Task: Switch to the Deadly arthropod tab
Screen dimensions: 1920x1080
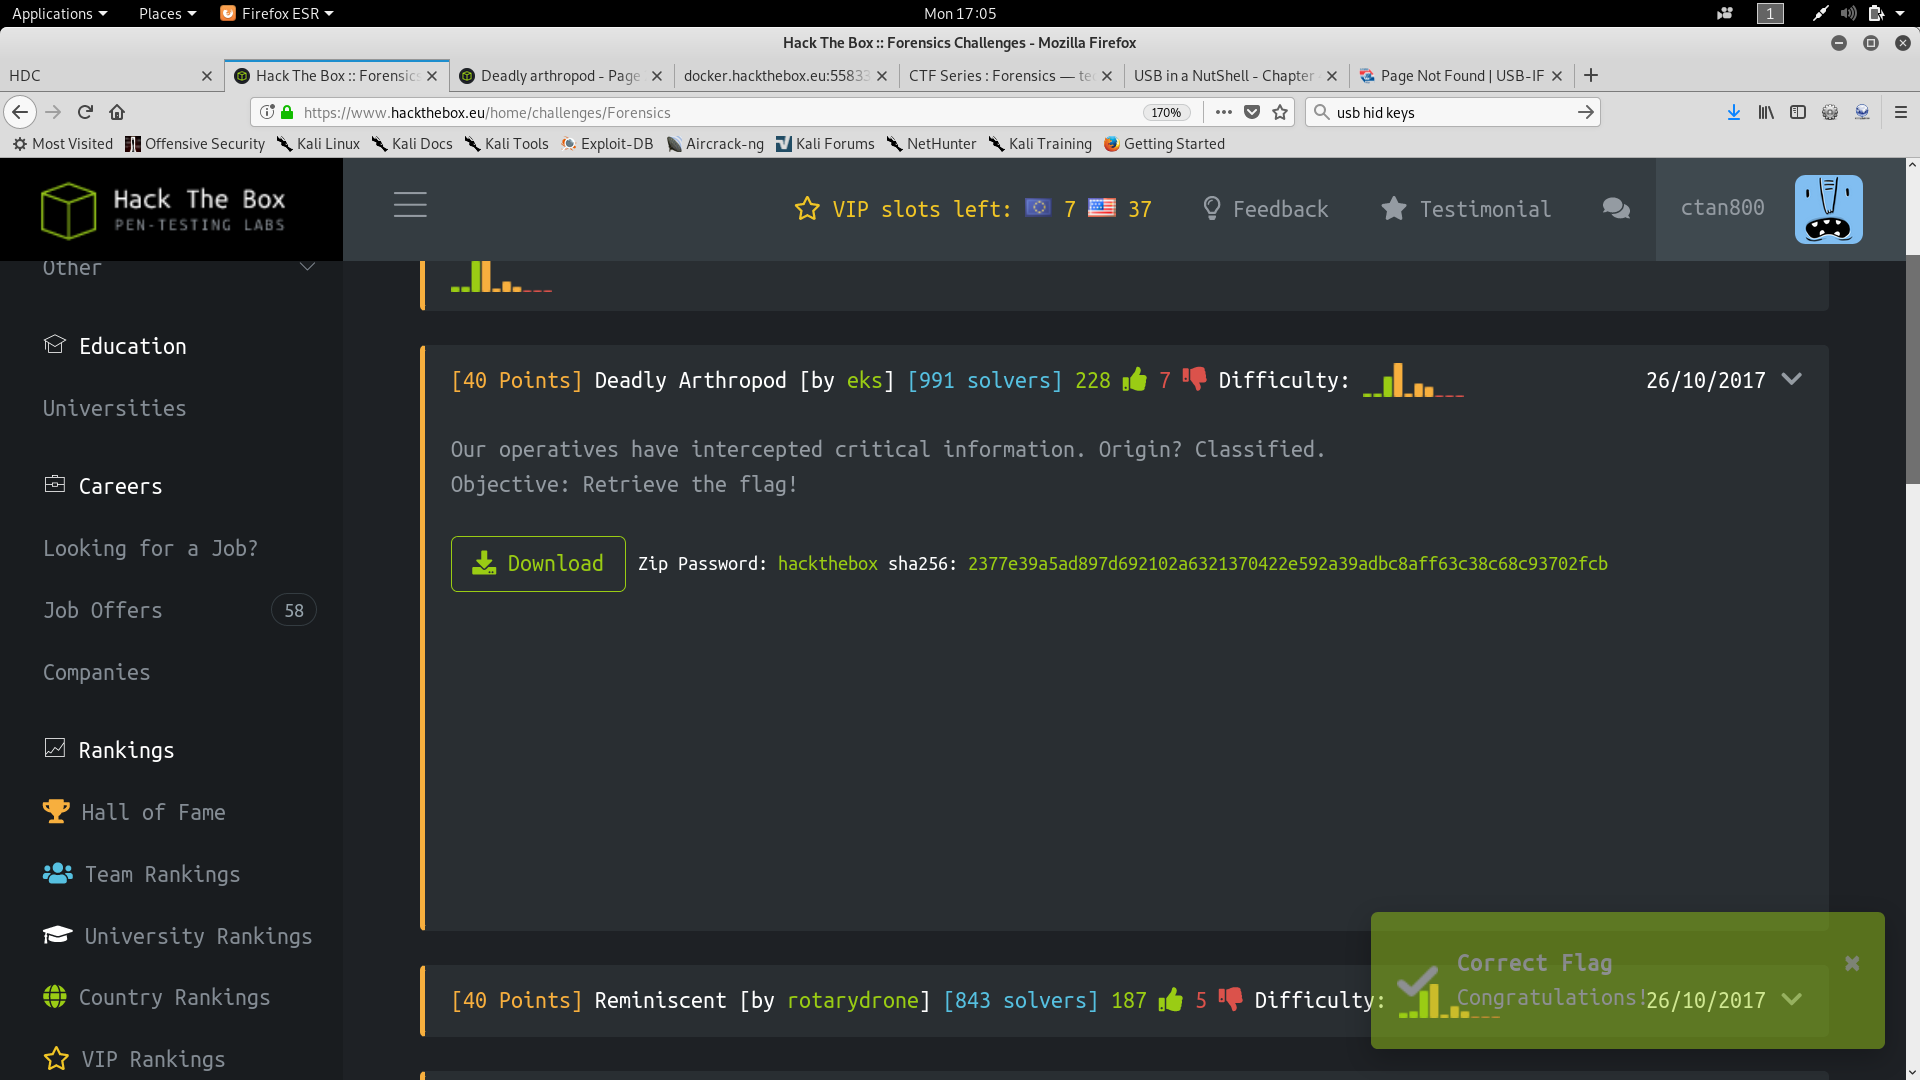Action: tap(560, 76)
